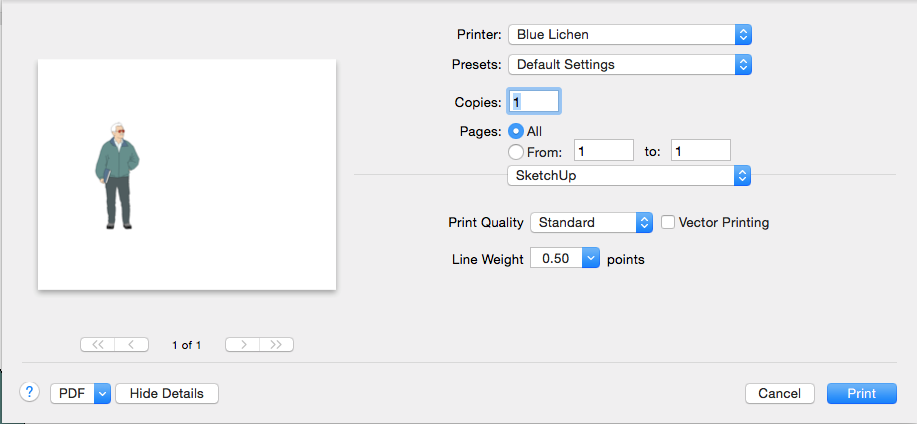Viewport: 917px width, 424px height.
Task: Open the PDF options dropdown arrow
Action: pos(102,394)
